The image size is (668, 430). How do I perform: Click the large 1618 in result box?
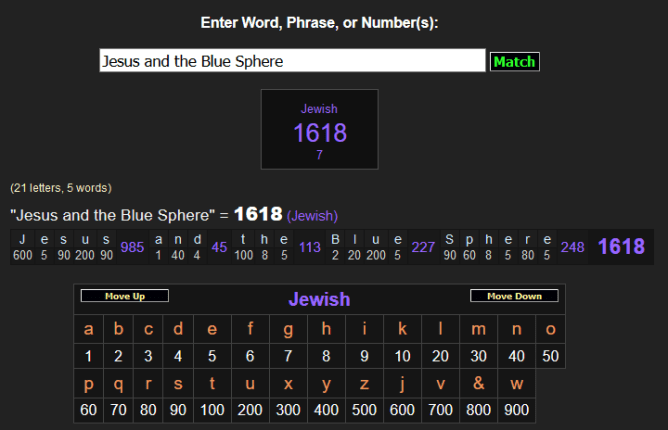tap(319, 133)
